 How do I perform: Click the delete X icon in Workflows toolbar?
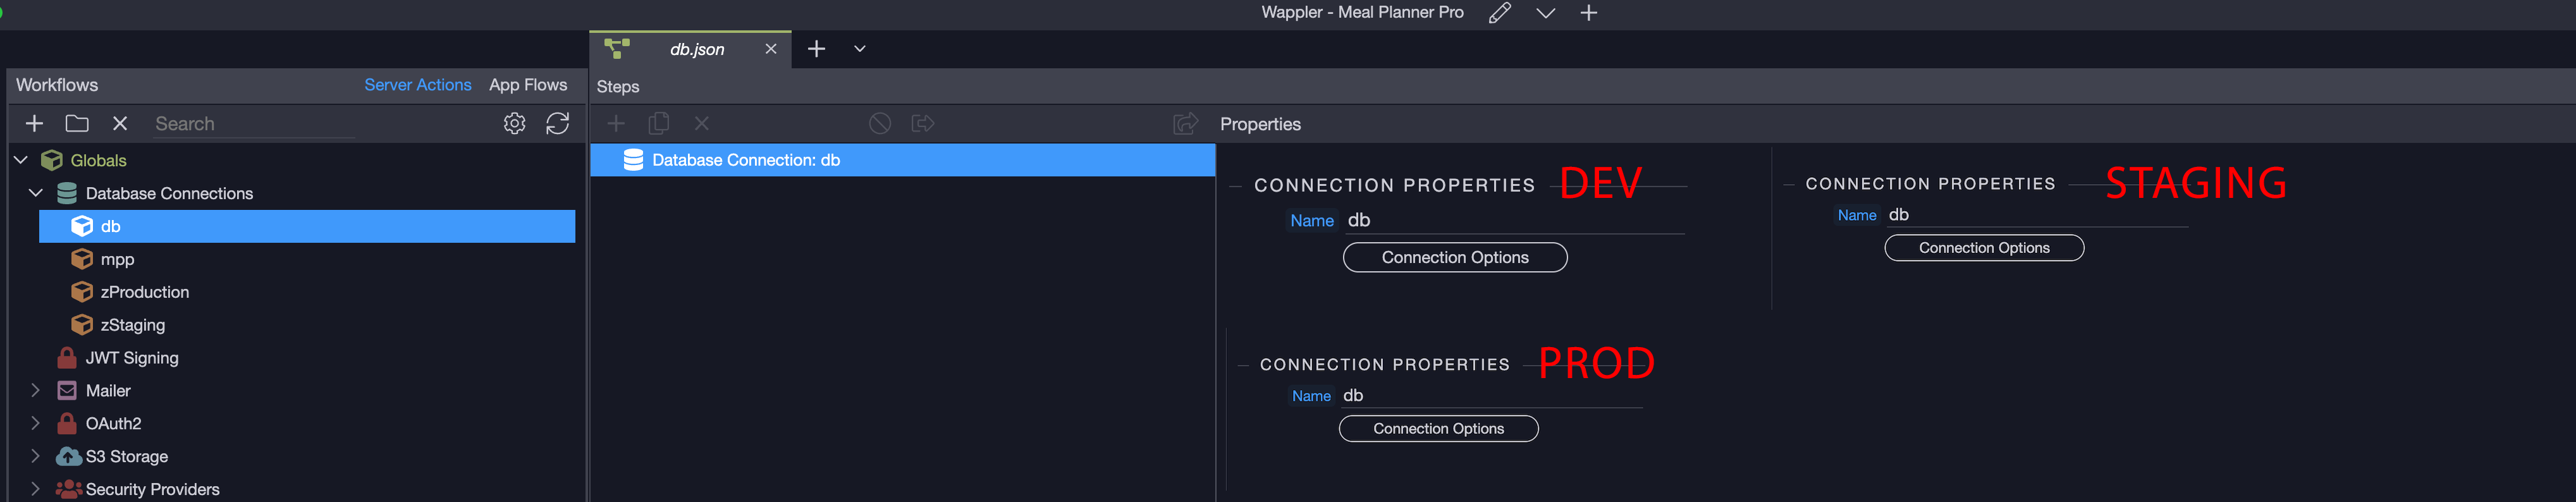(120, 123)
